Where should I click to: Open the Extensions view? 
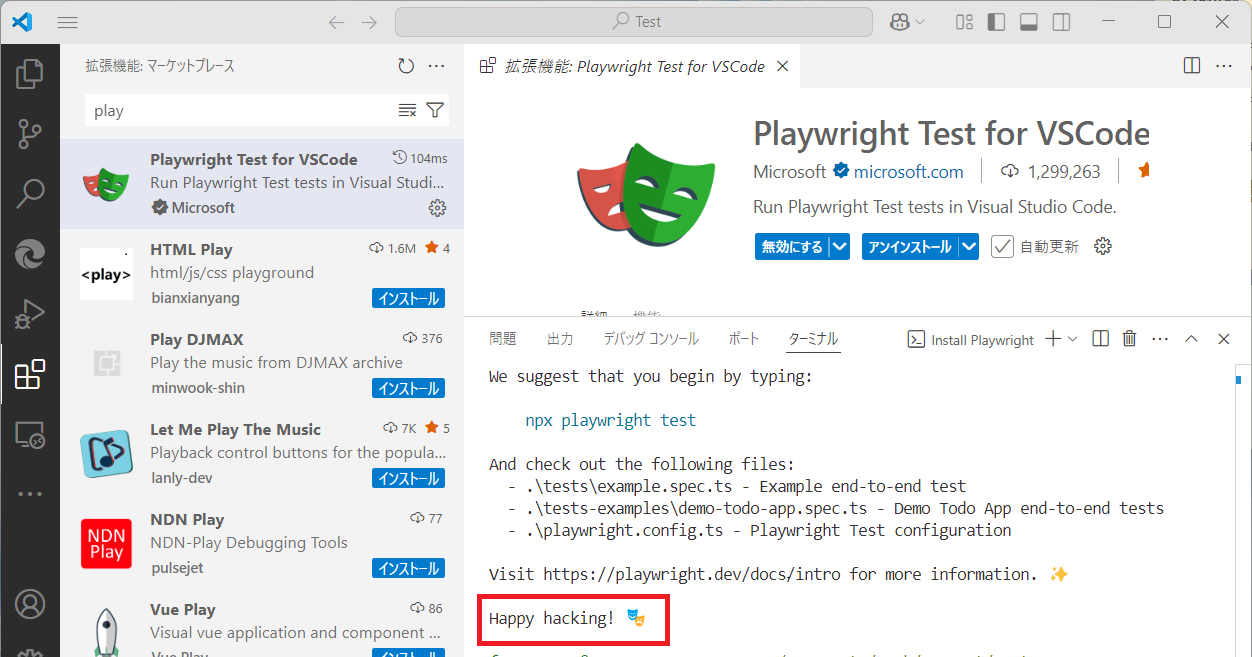click(x=30, y=374)
